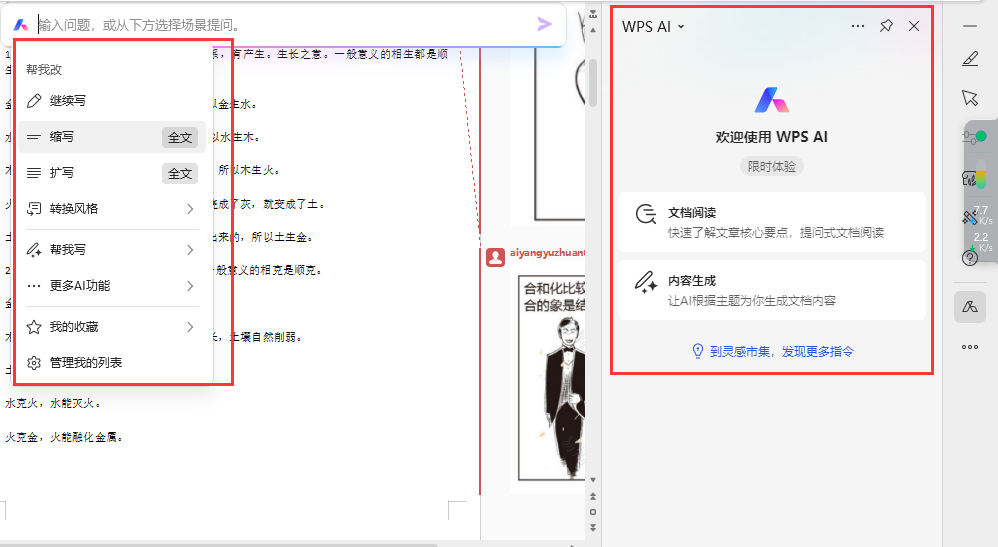This screenshot has height=547, width=998.
Task: Click the scrollbar up arrow of the document
Action: tap(593, 30)
